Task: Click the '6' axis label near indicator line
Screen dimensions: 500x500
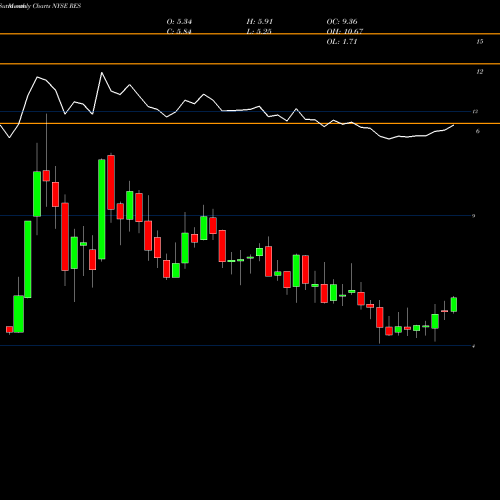Action: coord(478,131)
